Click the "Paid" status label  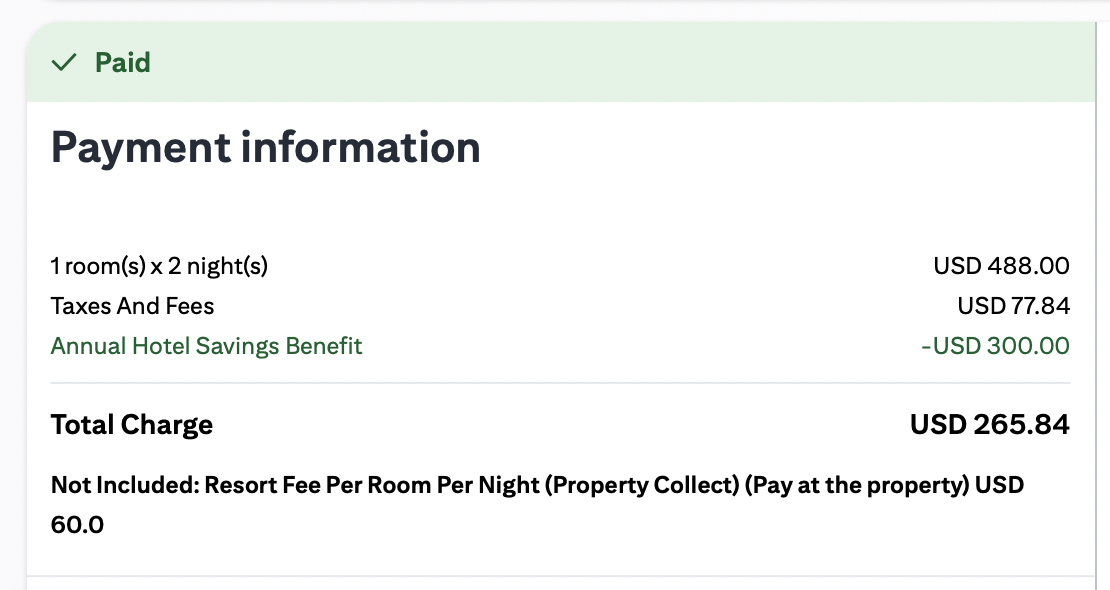[x=122, y=63]
